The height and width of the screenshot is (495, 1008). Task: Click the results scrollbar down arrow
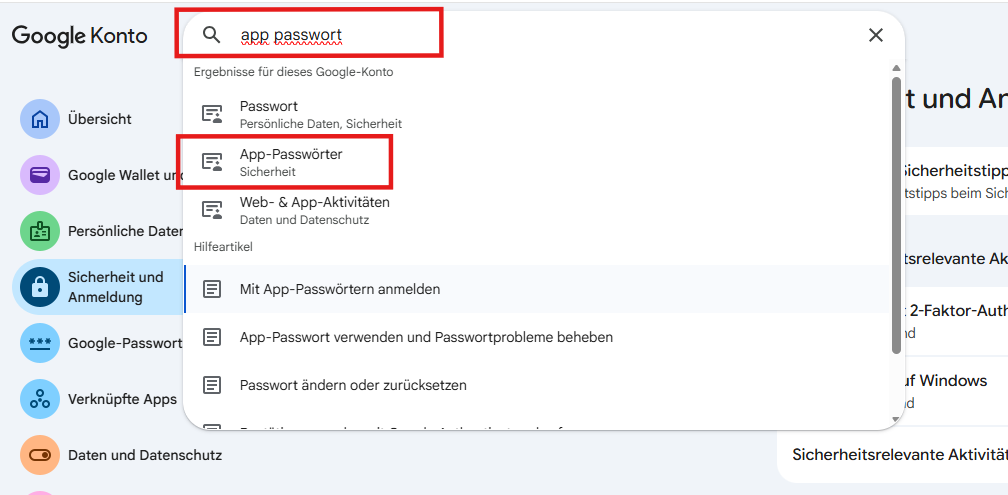(x=896, y=420)
